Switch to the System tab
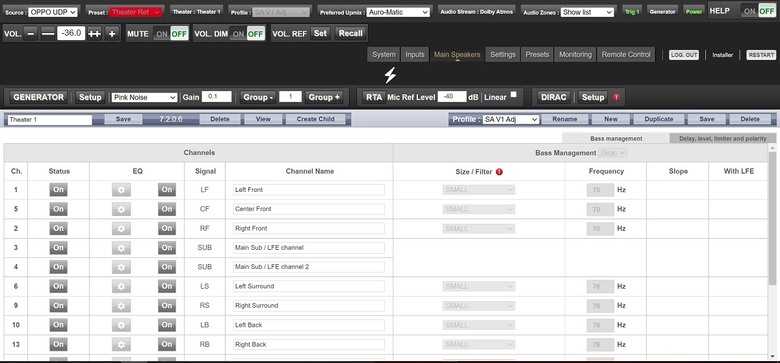Image resolution: width=780 pixels, height=363 pixels. click(384, 55)
